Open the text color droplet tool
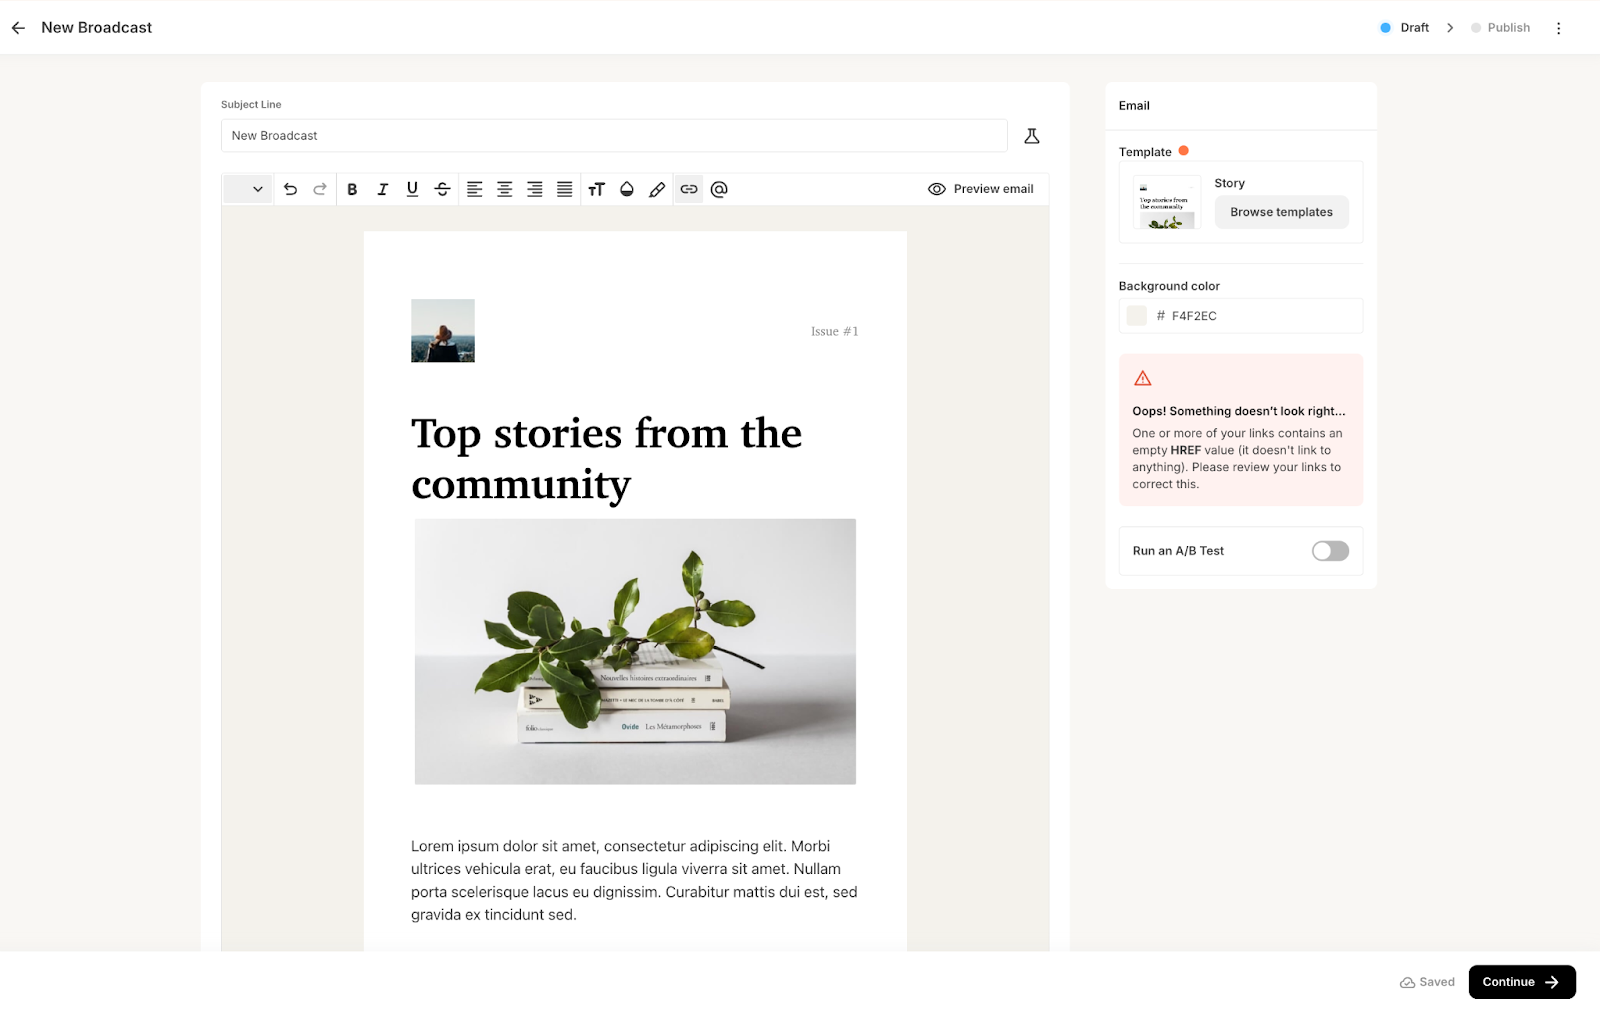1600x1010 pixels. coord(627,189)
